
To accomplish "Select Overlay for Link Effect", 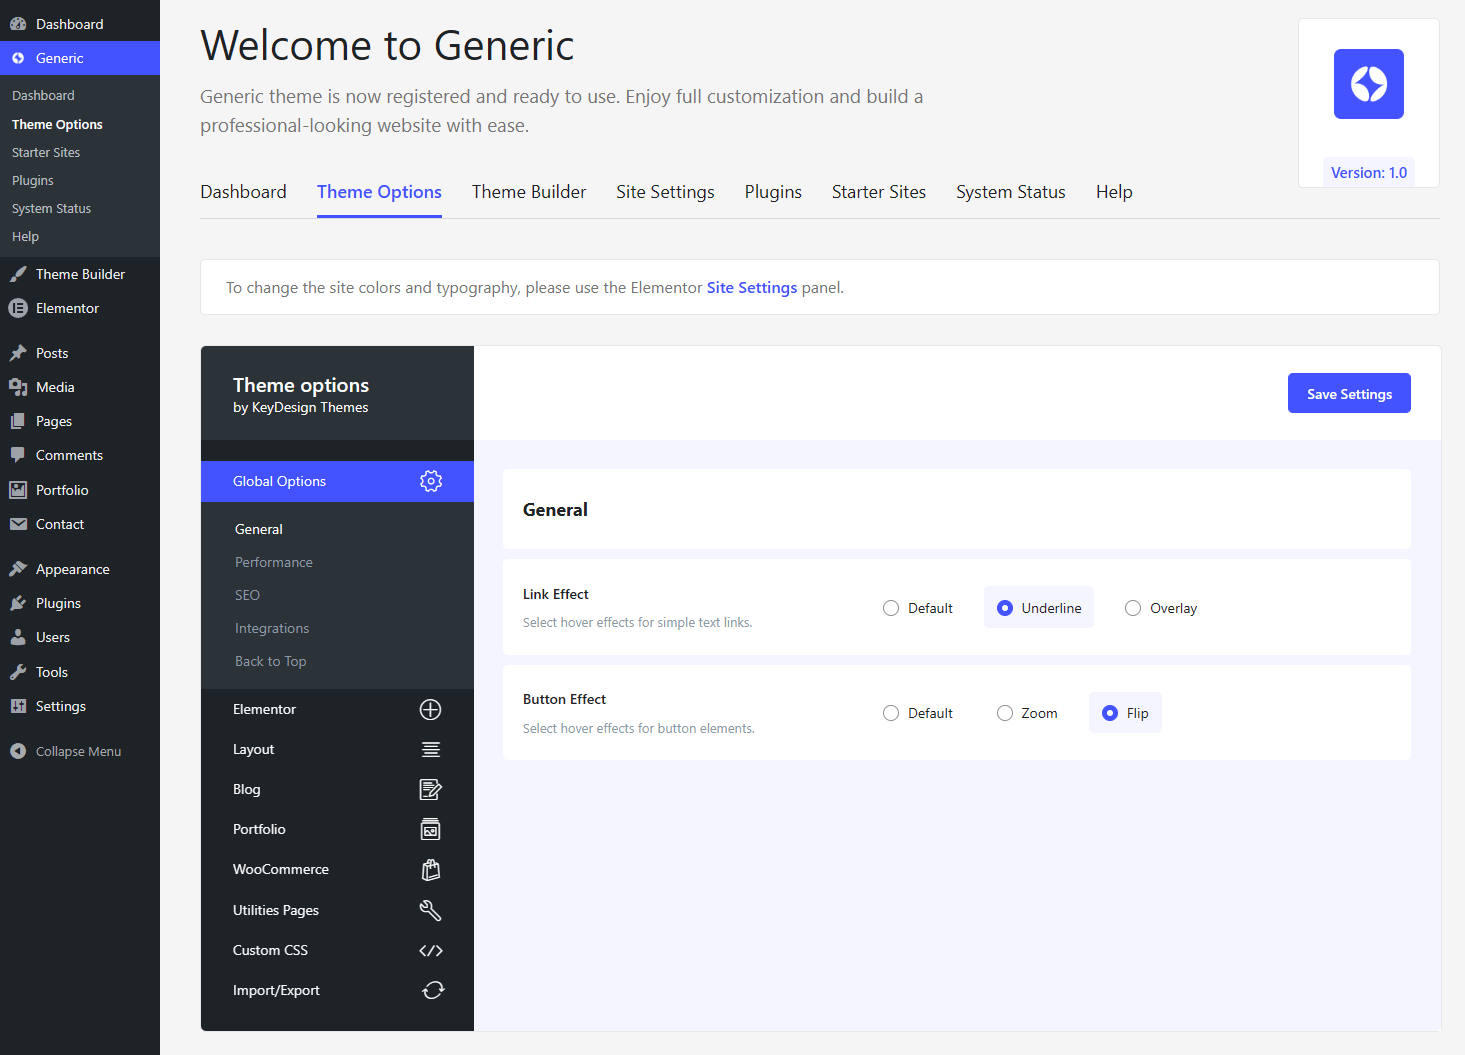I will pyautogui.click(x=1133, y=608).
